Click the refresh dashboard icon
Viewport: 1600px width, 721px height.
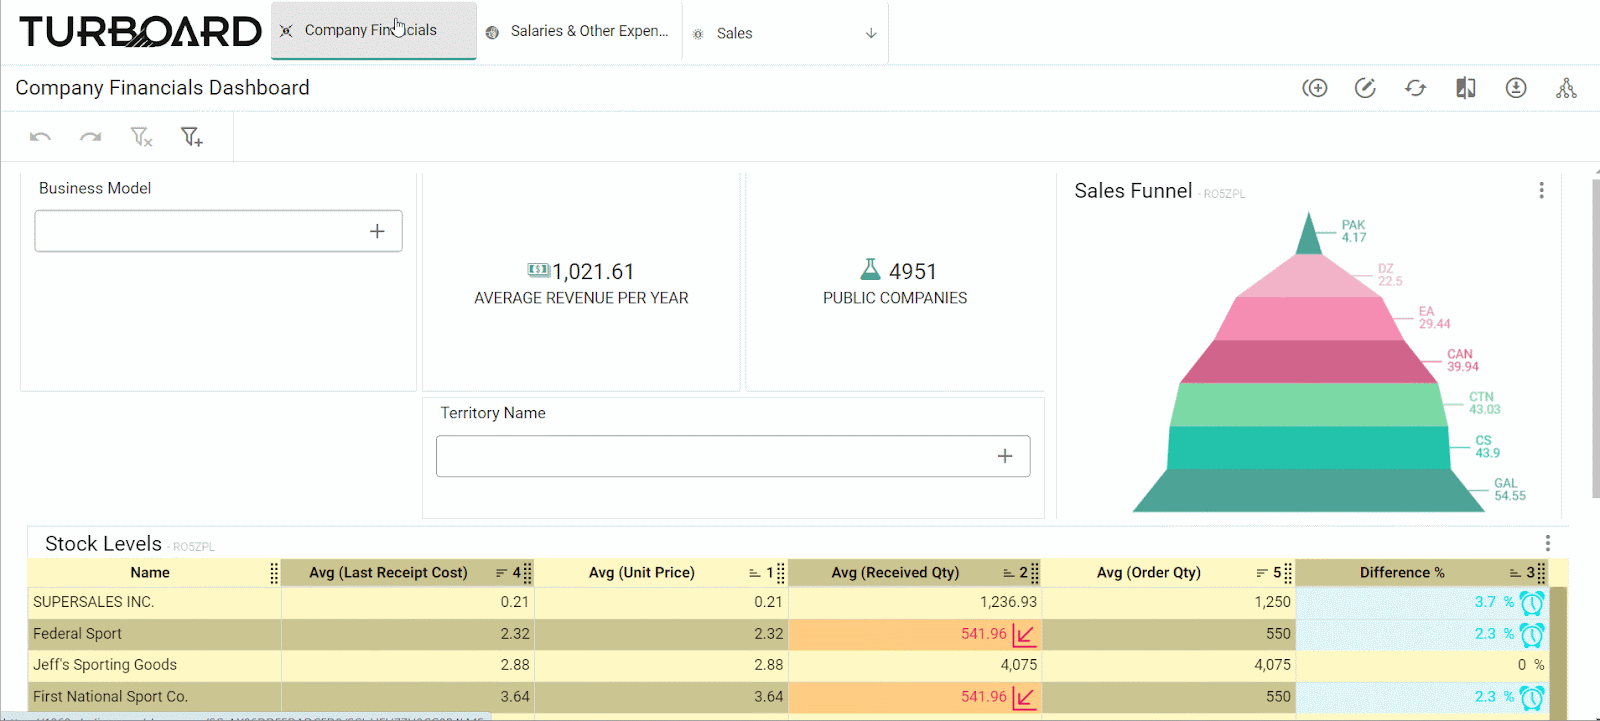(1415, 88)
